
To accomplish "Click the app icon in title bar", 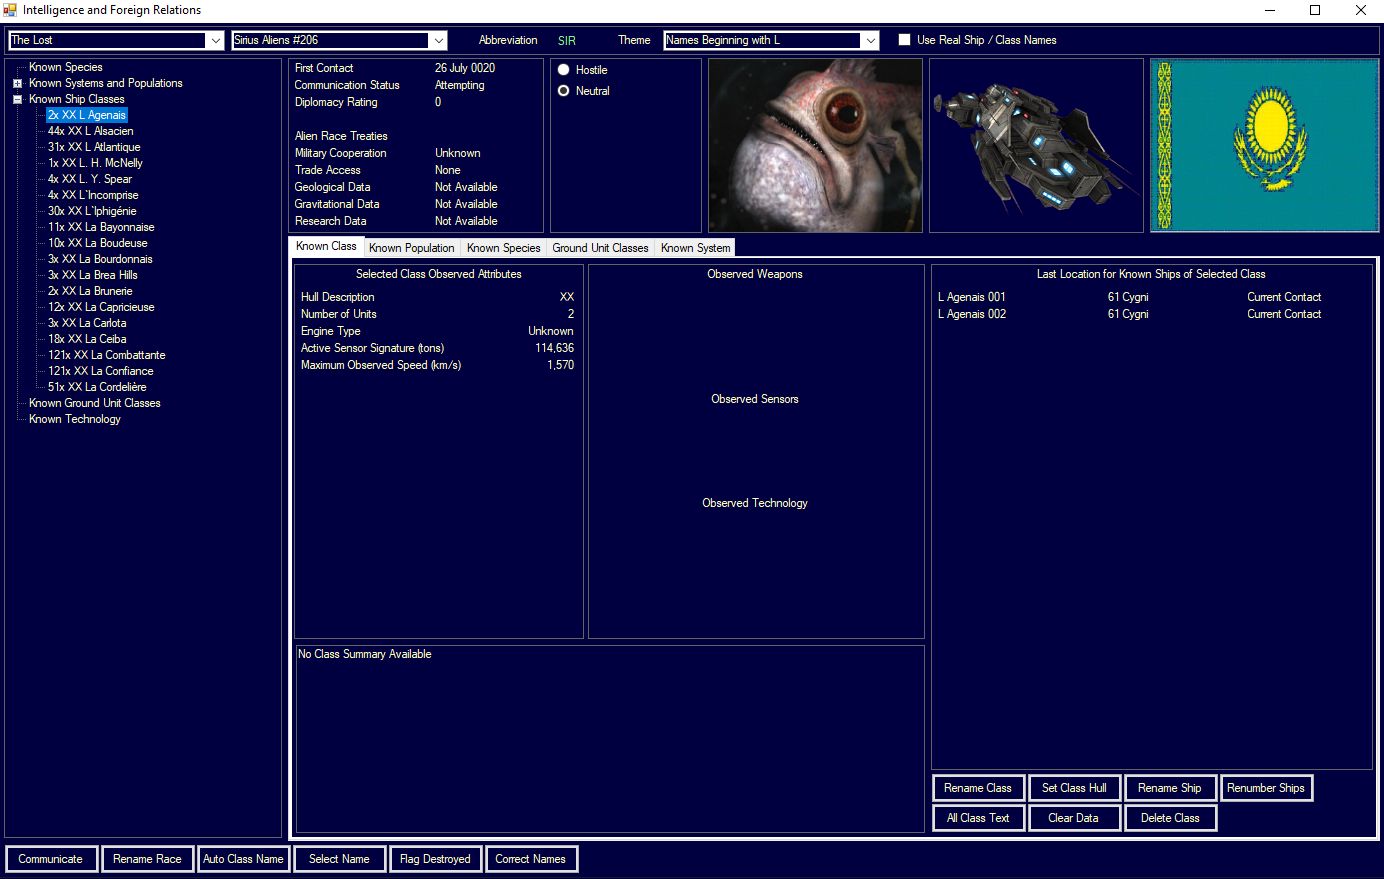I will click(10, 10).
